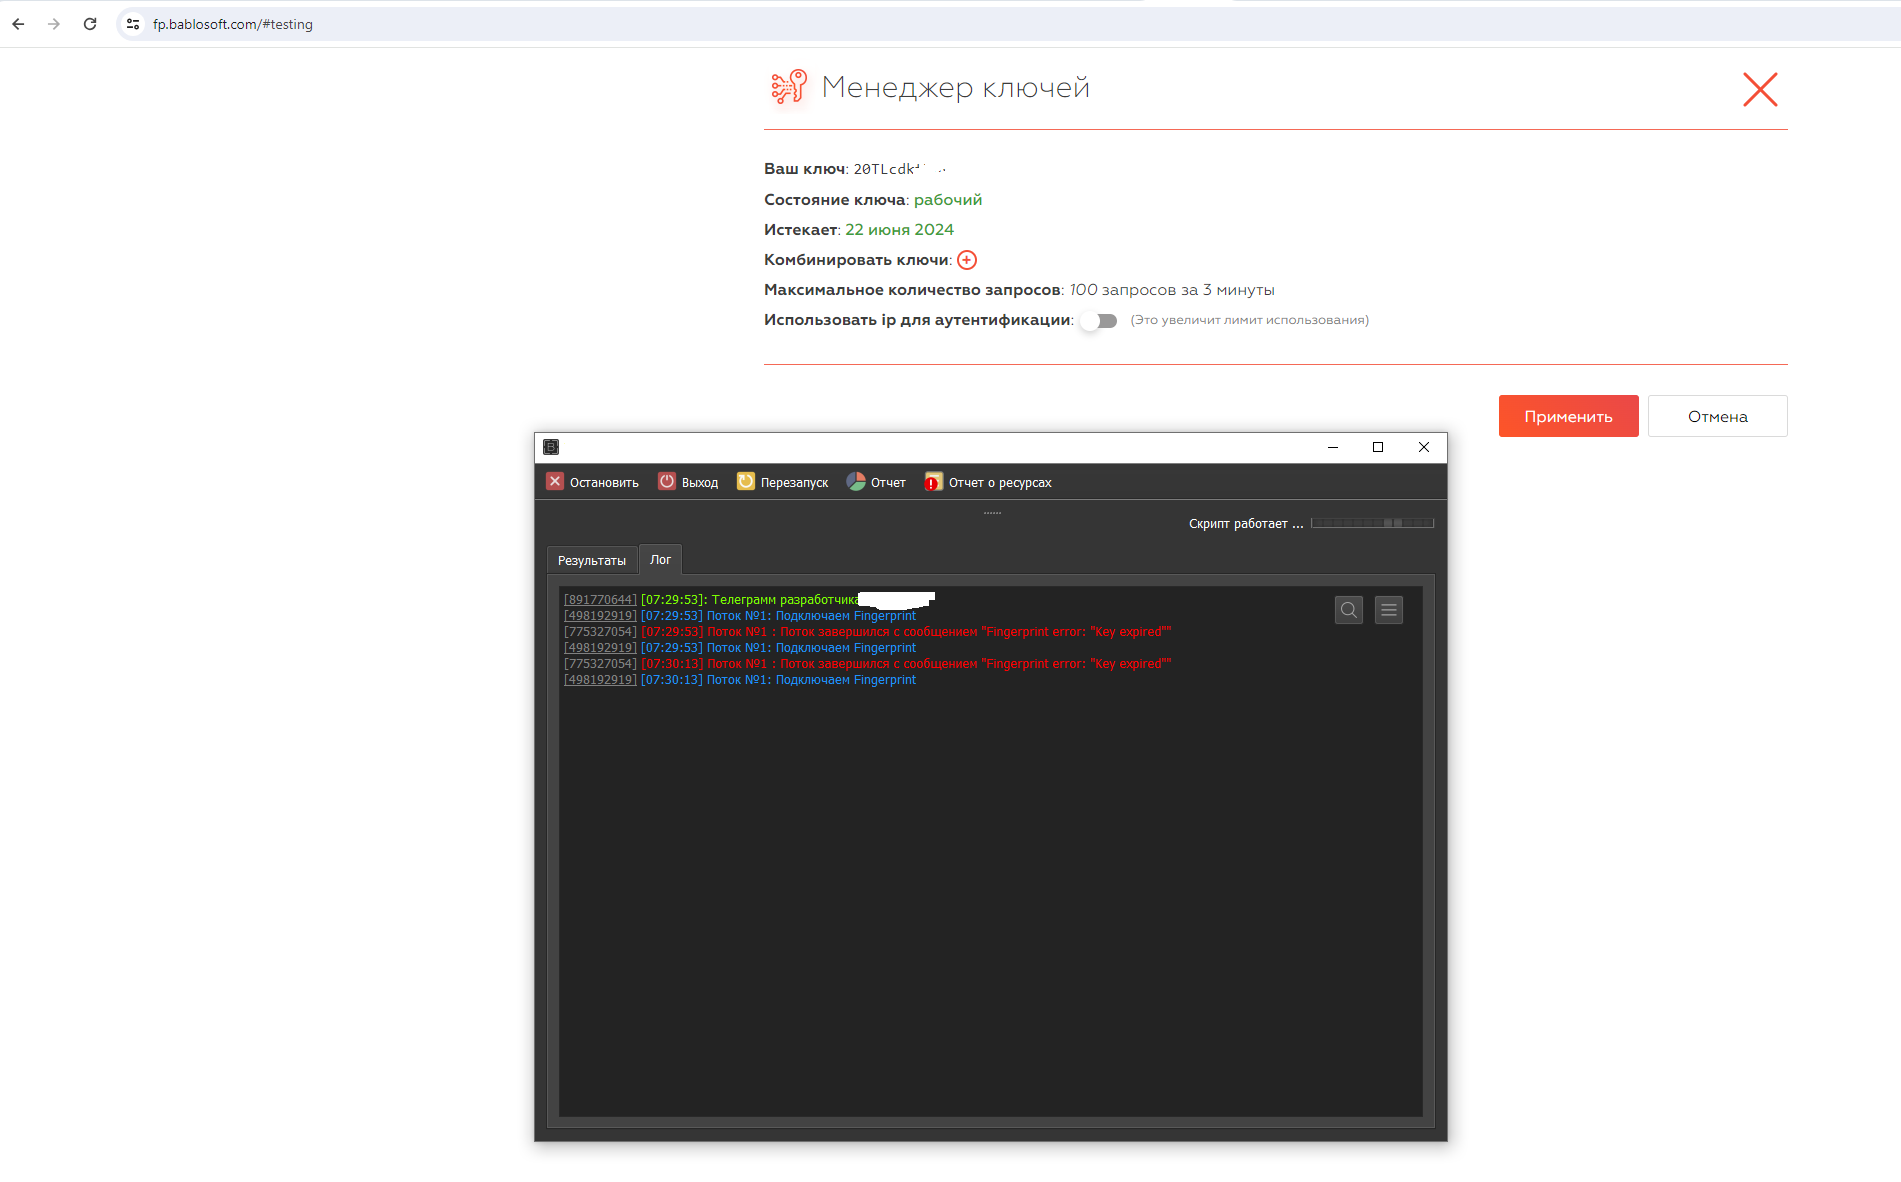Click the Exit (Выход) power icon
Screen dimensions: 1901x1182
[667, 481]
